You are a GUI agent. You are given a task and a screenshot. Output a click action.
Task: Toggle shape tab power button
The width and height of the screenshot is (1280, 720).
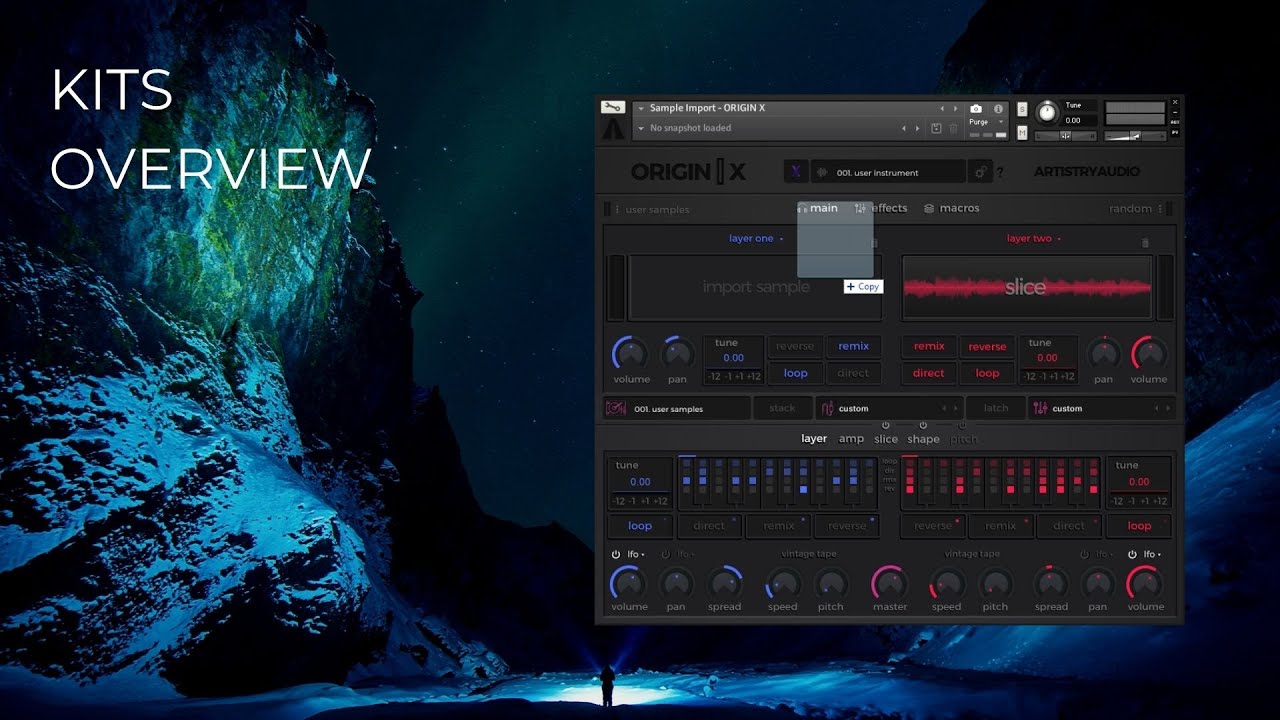click(923, 425)
